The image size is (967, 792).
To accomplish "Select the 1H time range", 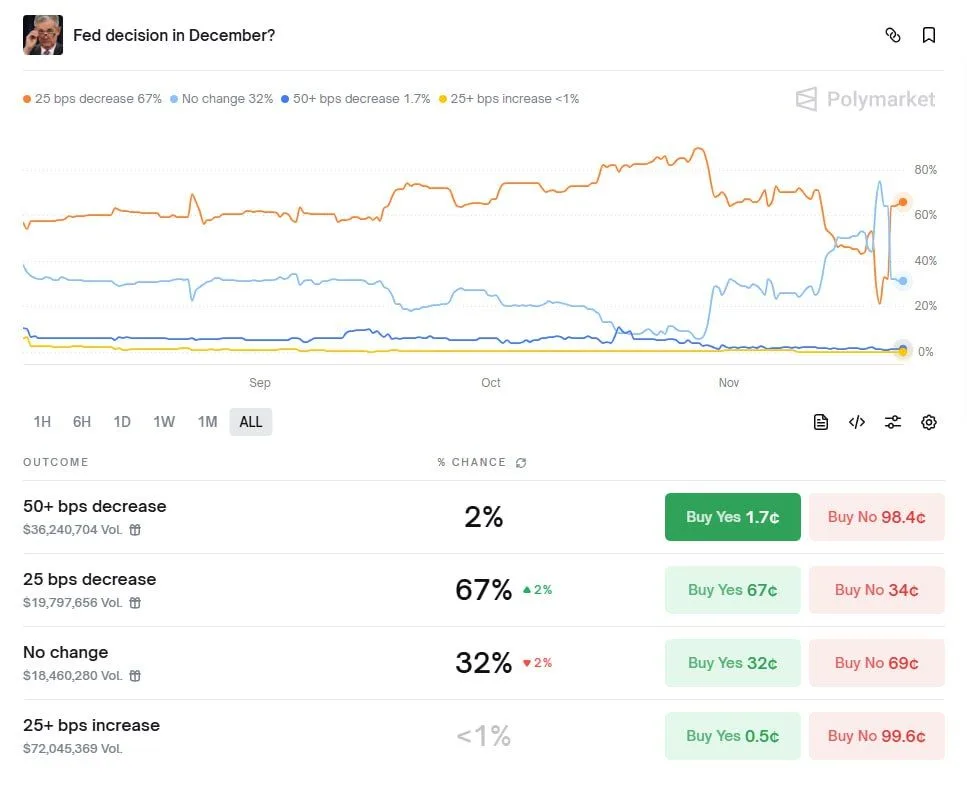I will tap(42, 422).
